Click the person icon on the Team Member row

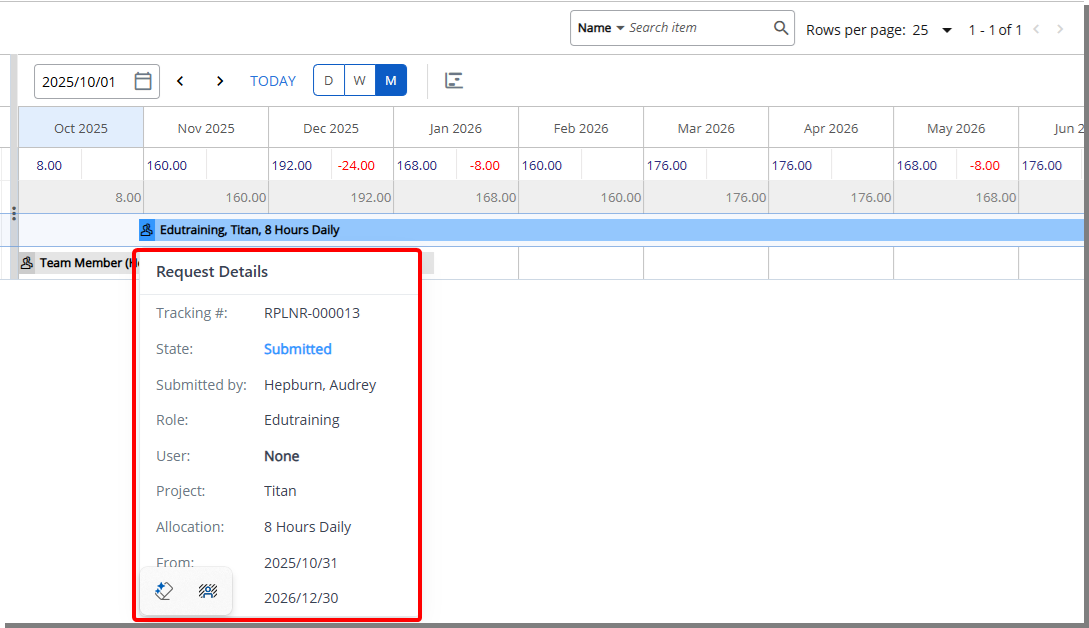26,262
